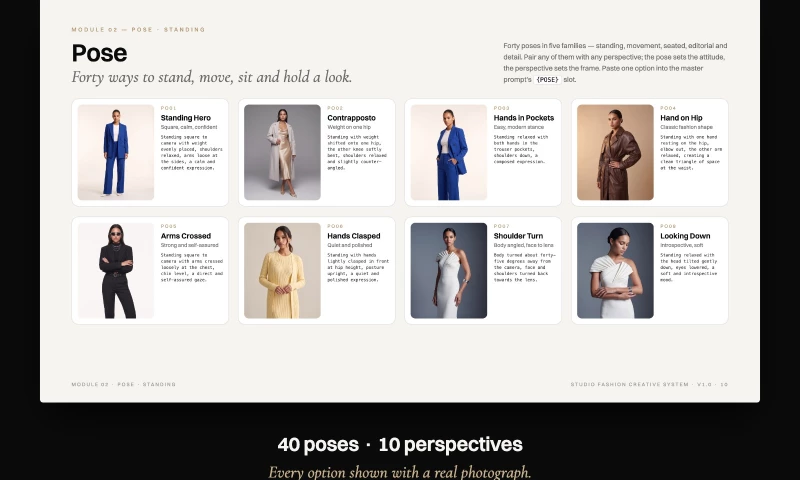Click the large Pose page heading

99,53
